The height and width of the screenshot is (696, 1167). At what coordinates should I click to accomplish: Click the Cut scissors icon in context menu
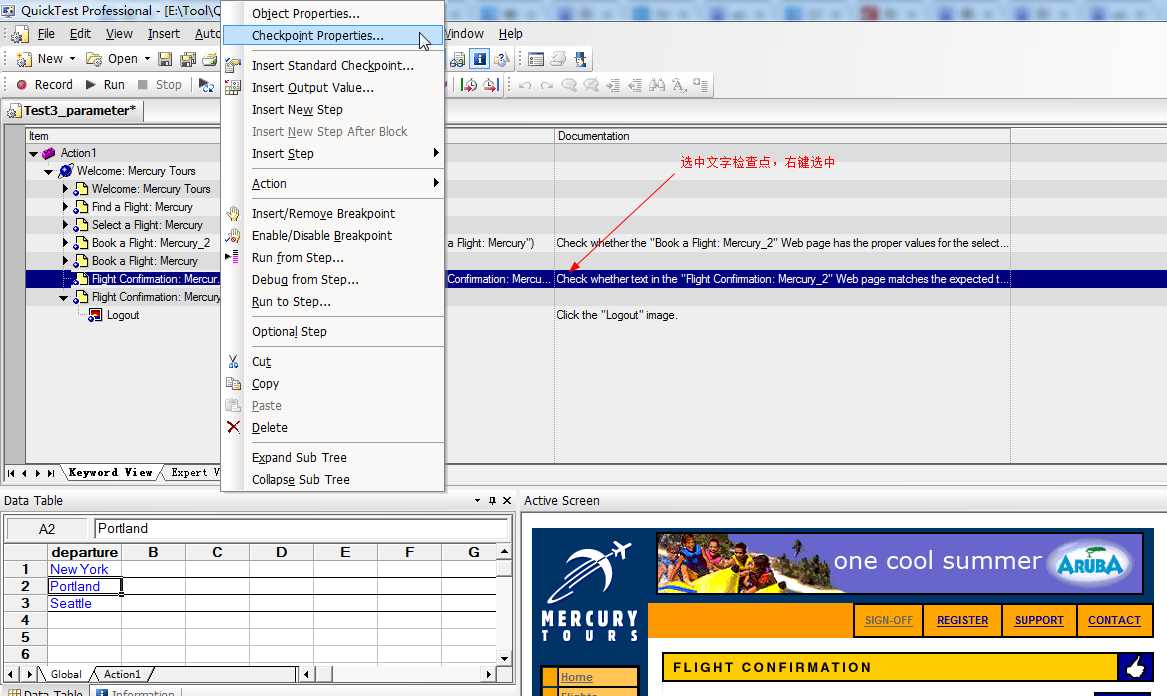coord(234,362)
